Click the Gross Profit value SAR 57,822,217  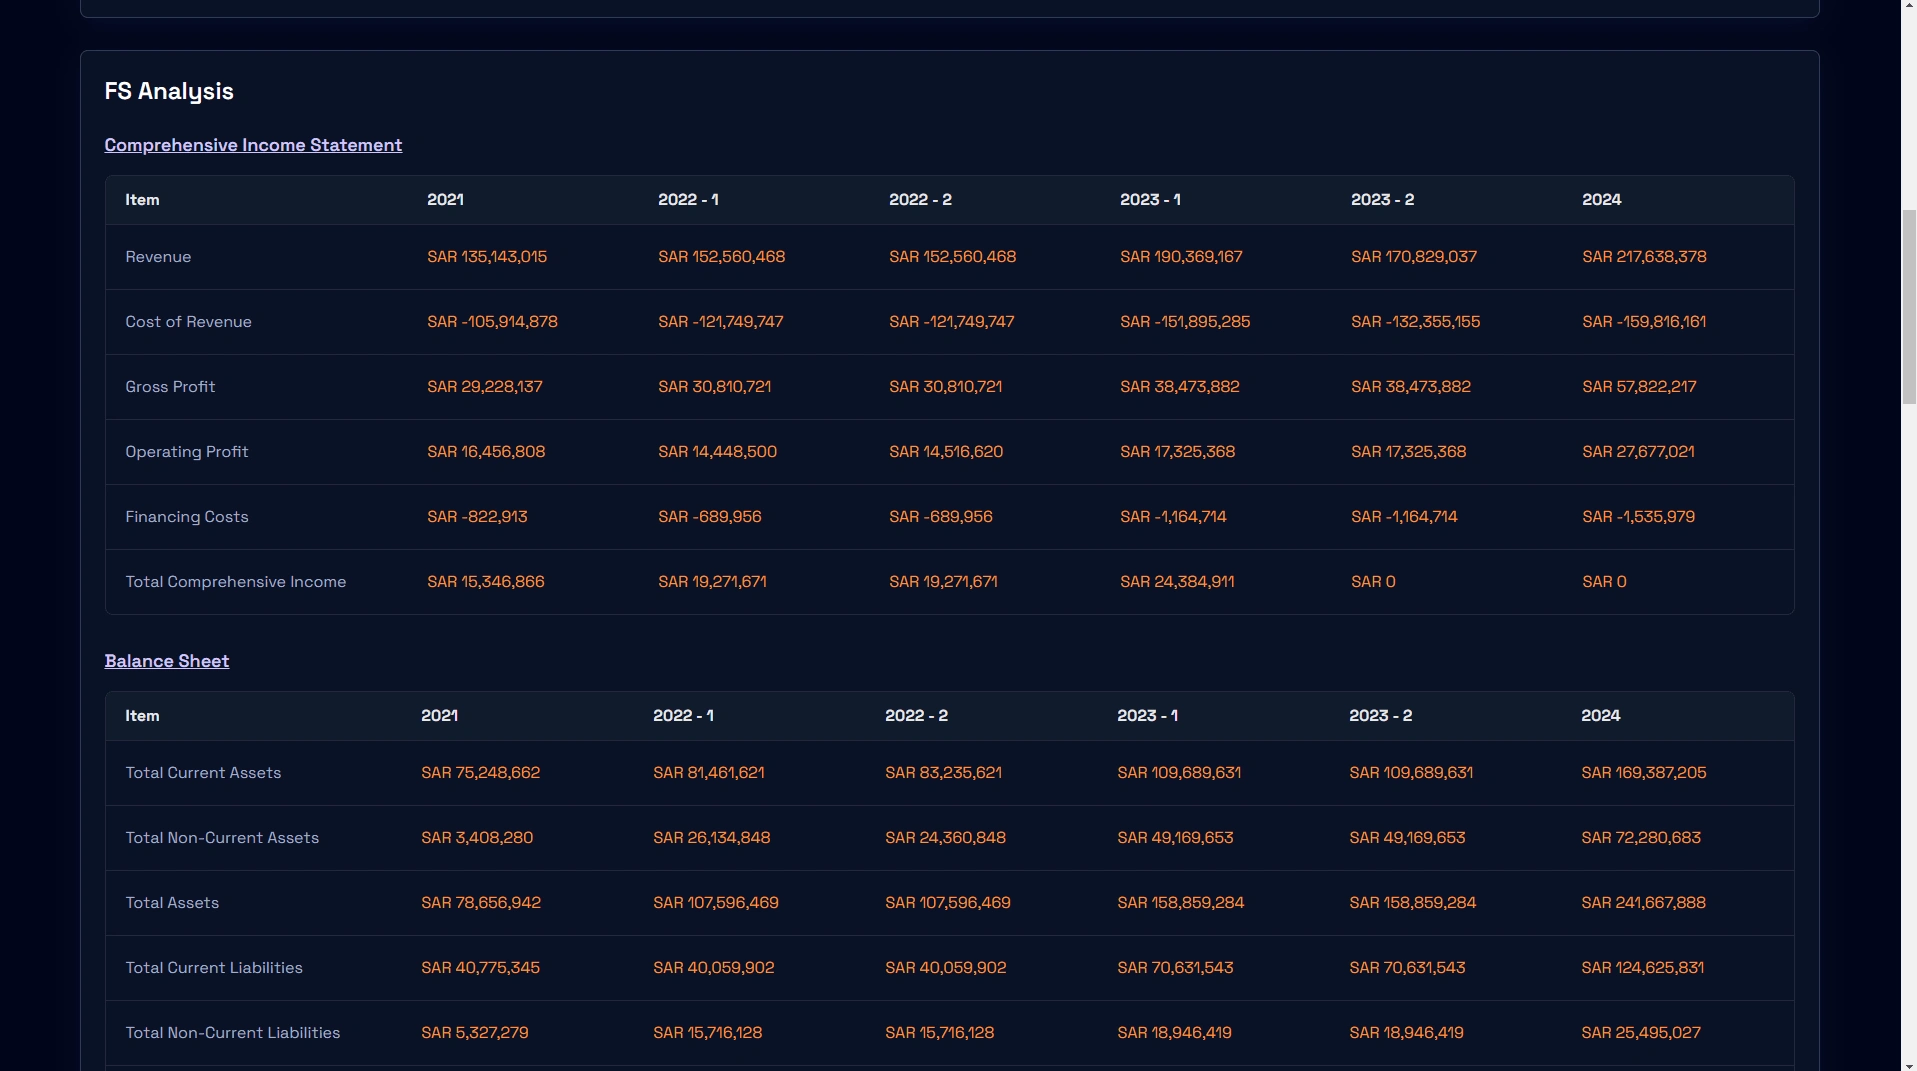point(1639,387)
